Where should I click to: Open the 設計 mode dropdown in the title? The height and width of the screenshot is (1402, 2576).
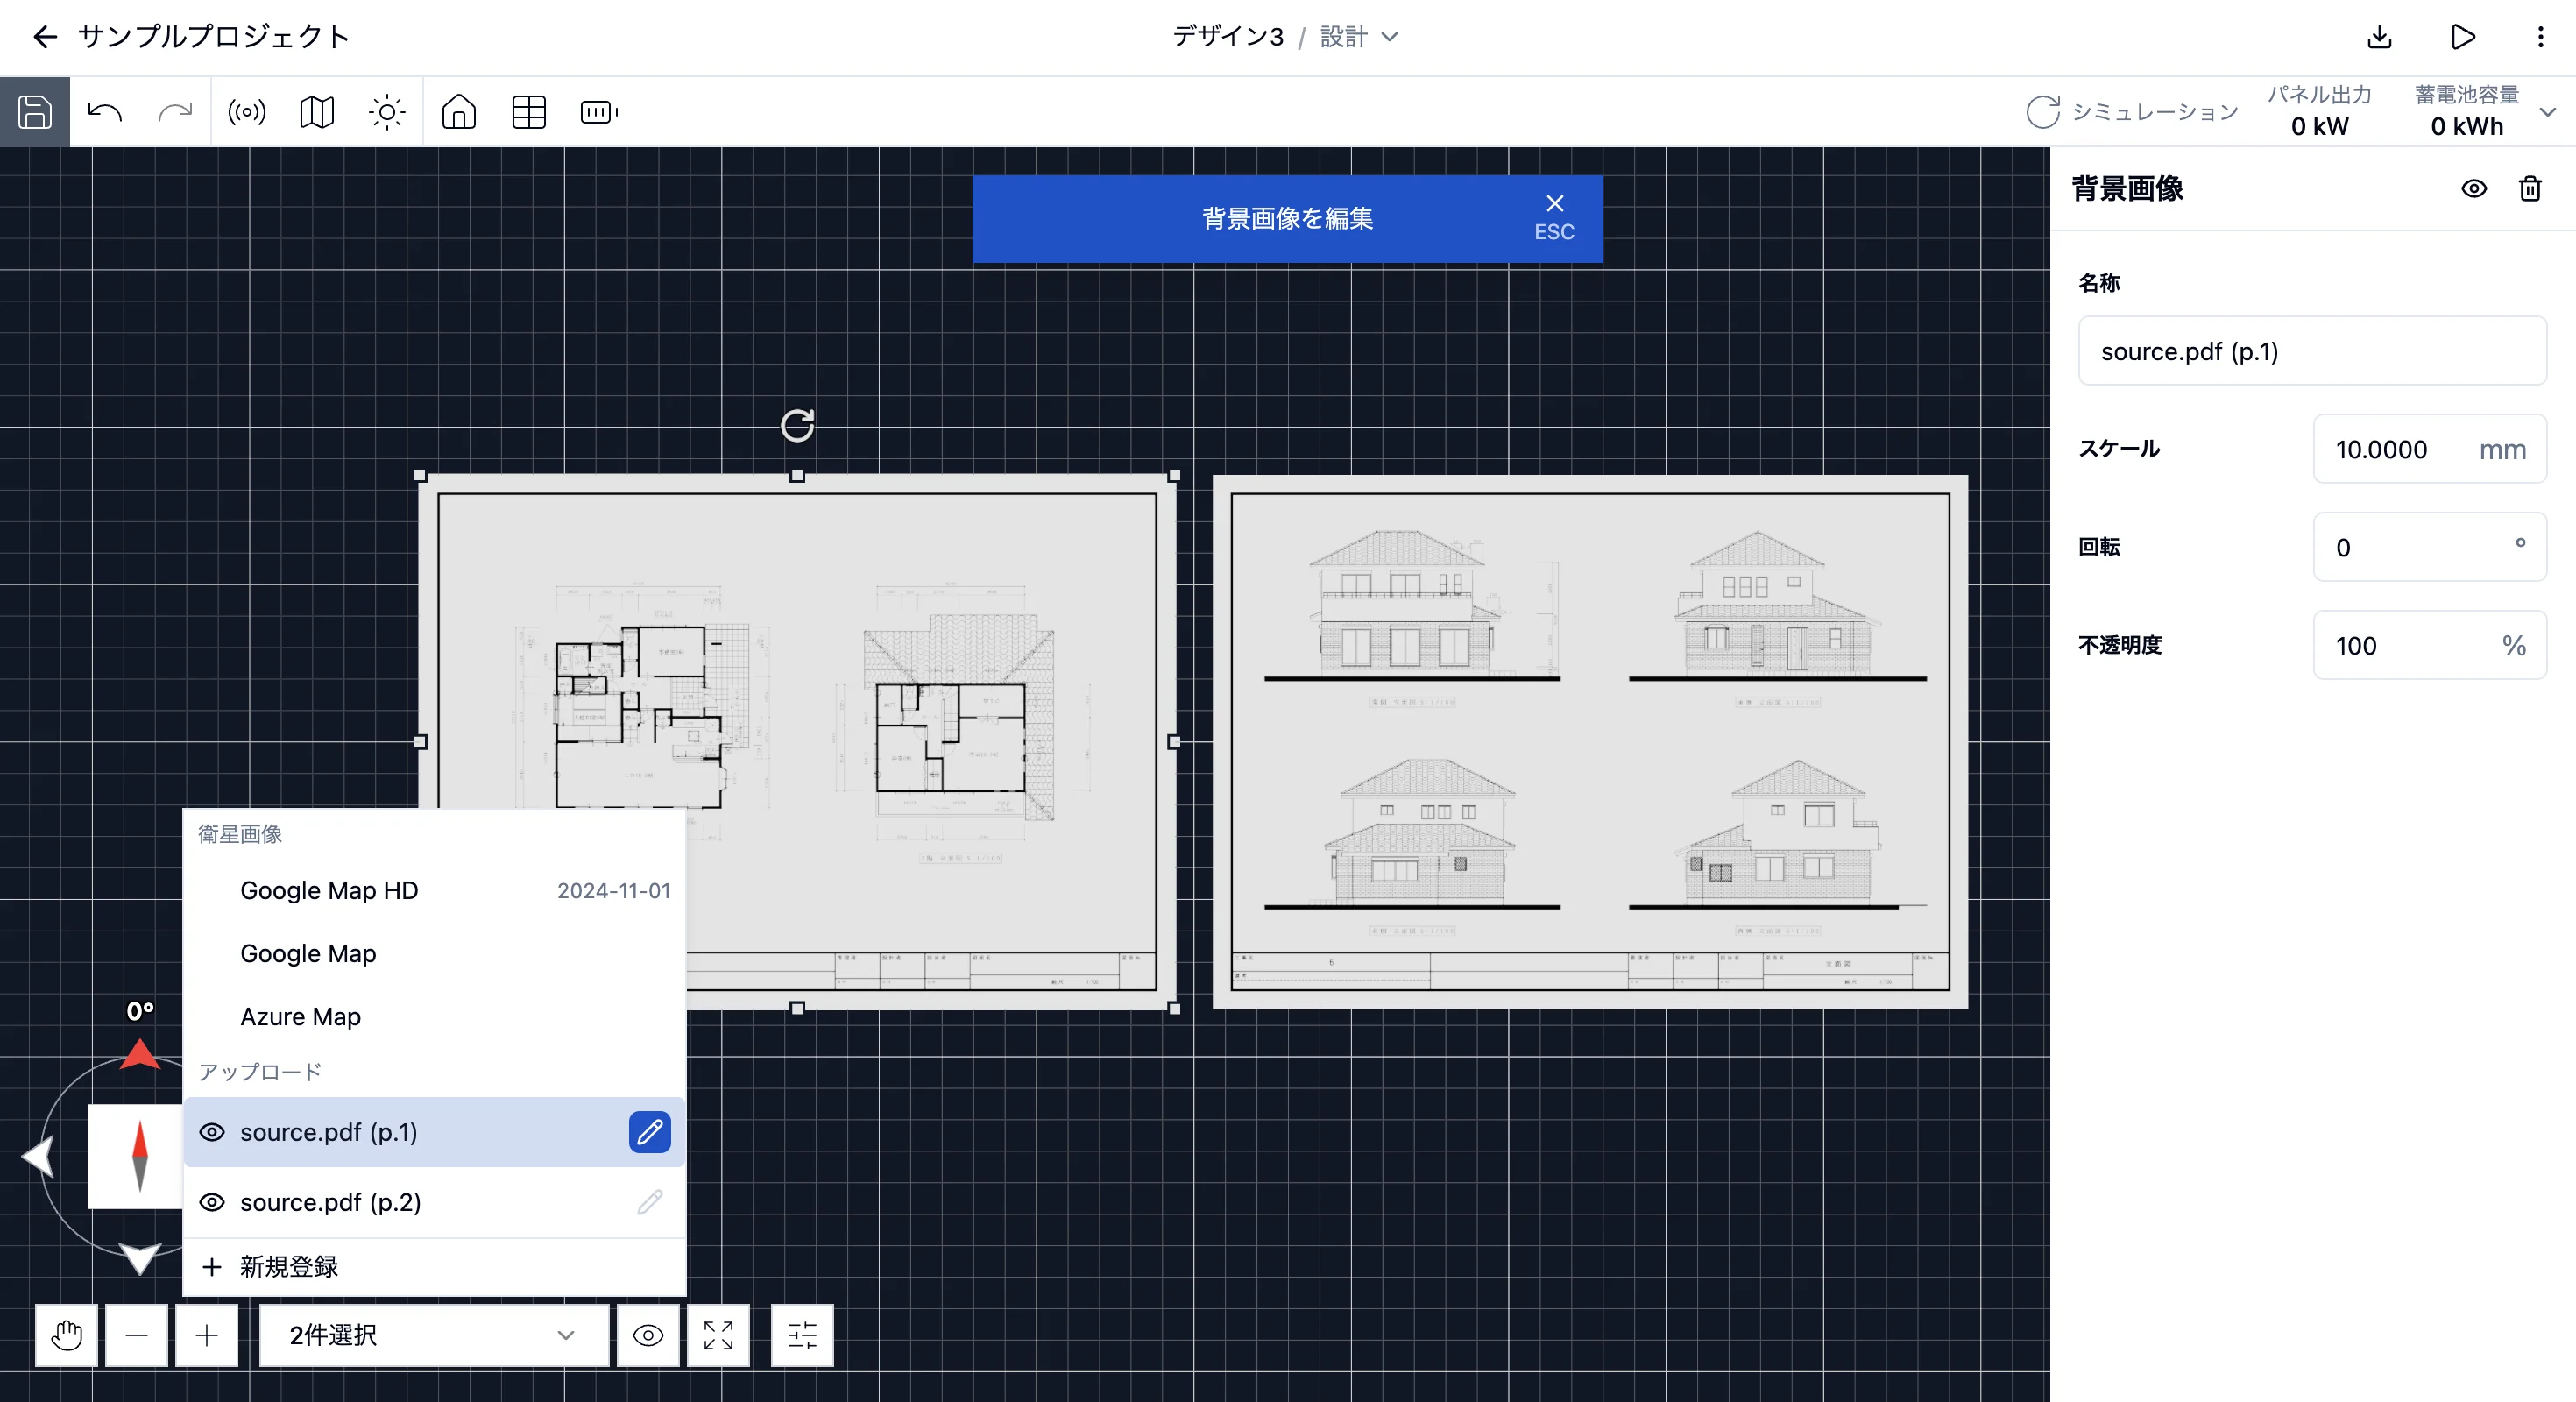tap(1359, 37)
